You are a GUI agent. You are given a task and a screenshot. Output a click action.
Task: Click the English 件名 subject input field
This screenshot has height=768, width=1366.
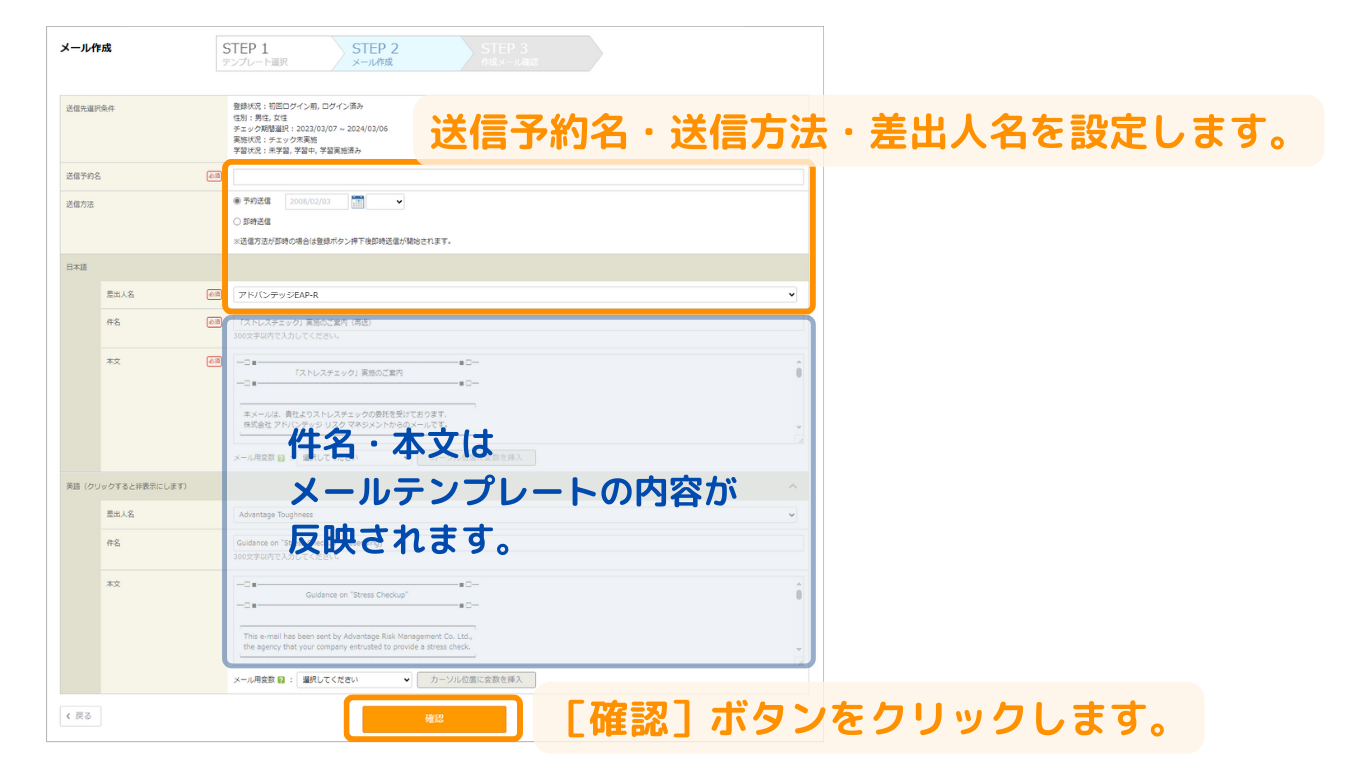point(518,543)
